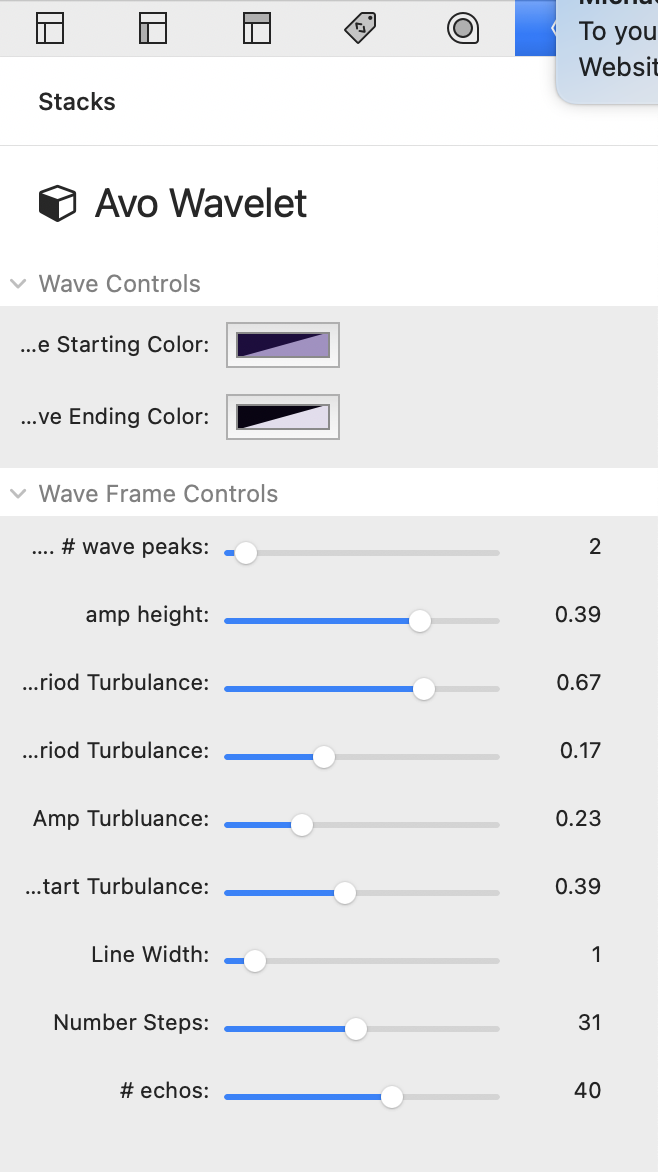The height and width of the screenshot is (1172, 658).
Task: Select the circle theme-style inspector icon
Action: point(463,29)
